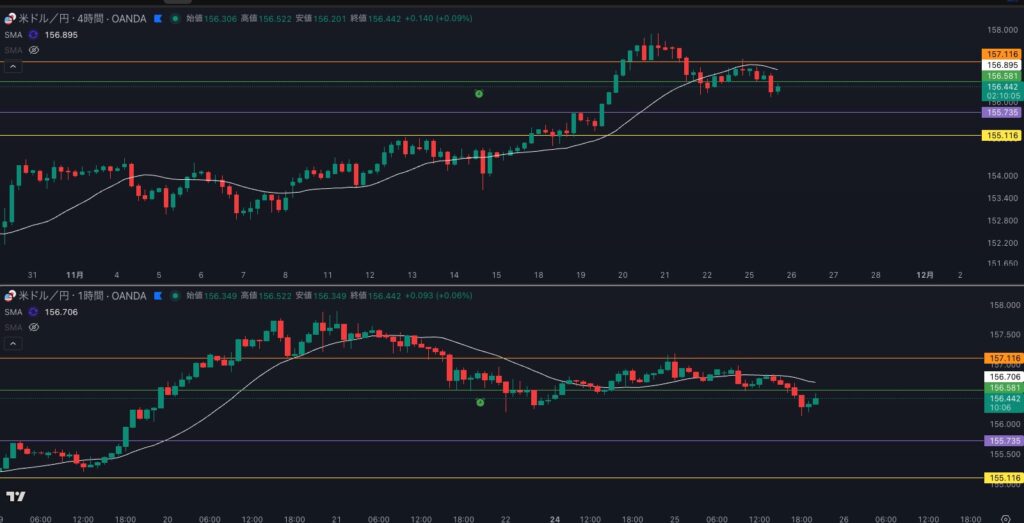Click the USD/JPY currency flag icon on the 4-hour chart

point(10,18)
